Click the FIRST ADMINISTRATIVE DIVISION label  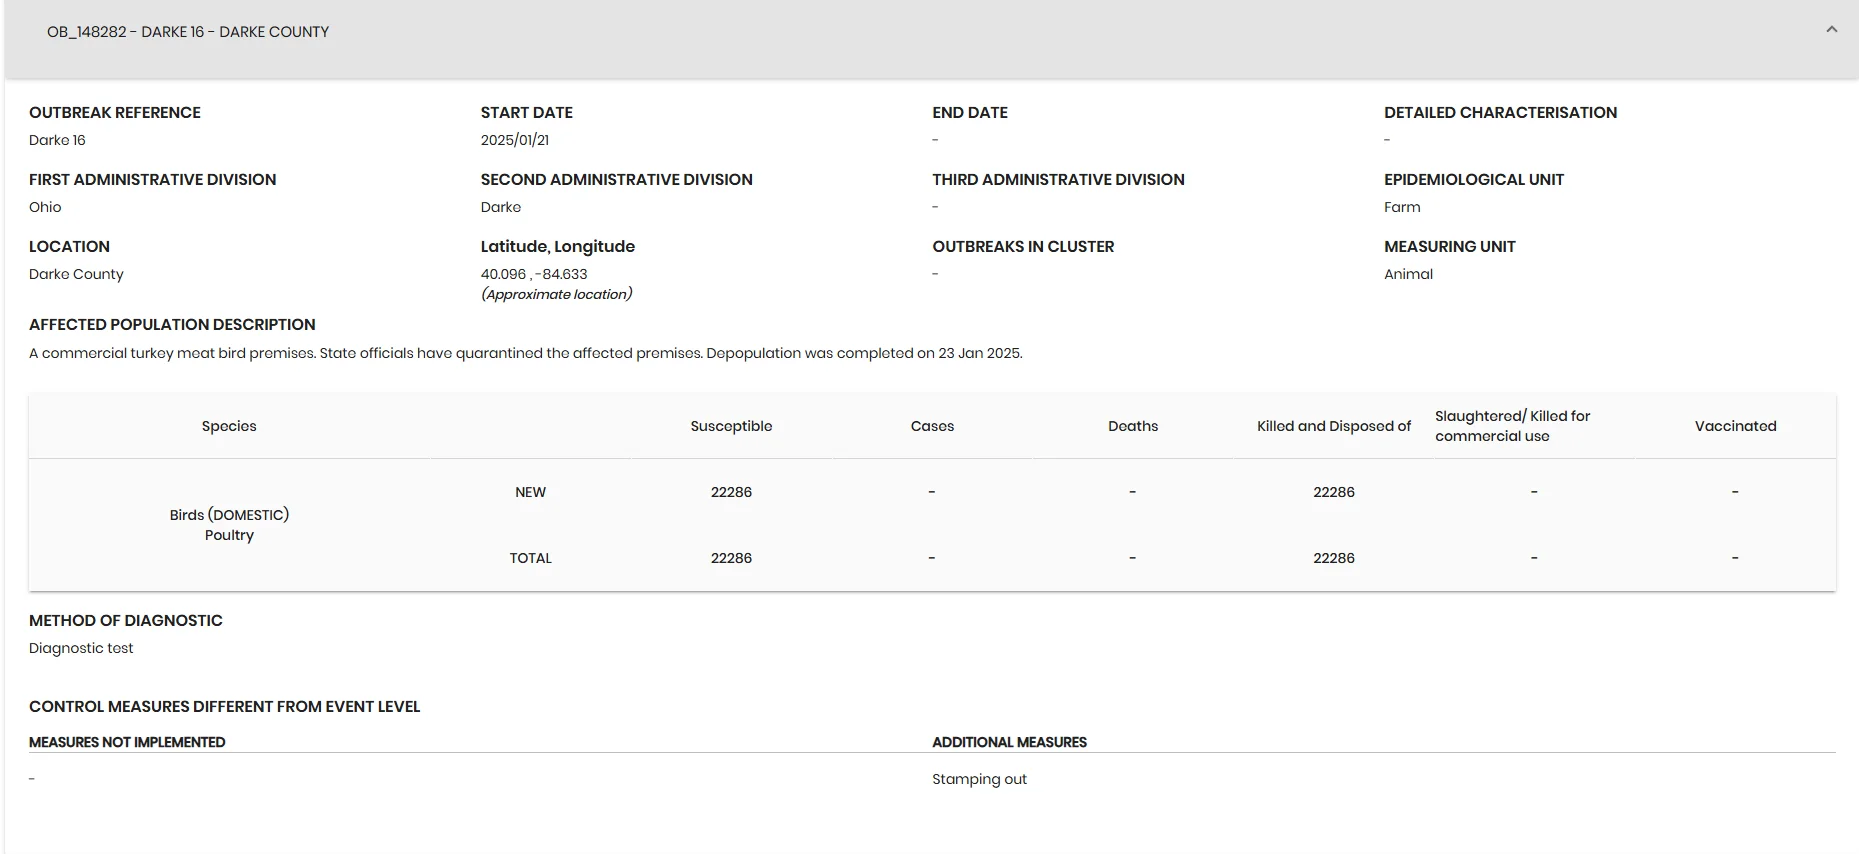(152, 180)
